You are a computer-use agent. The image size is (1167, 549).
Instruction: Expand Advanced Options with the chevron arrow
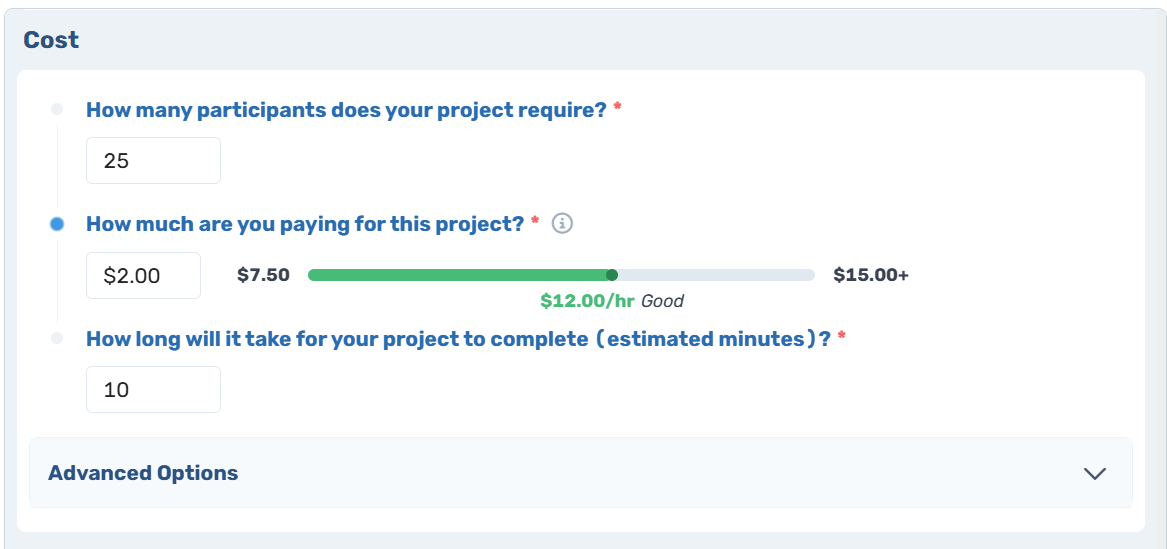click(x=1095, y=473)
